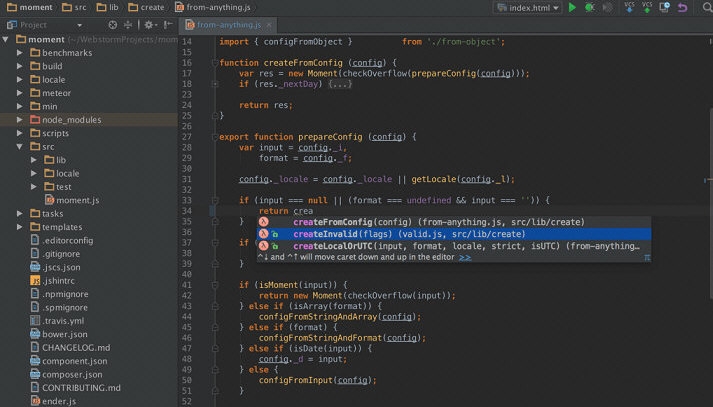Select the .jscs.json file

coord(55,267)
